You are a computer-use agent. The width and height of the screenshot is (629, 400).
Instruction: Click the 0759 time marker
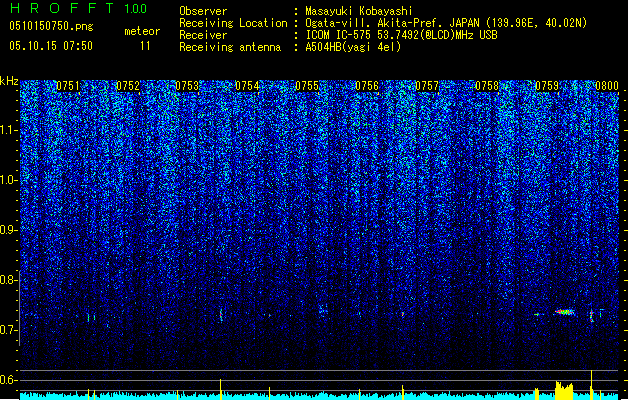tap(547, 86)
